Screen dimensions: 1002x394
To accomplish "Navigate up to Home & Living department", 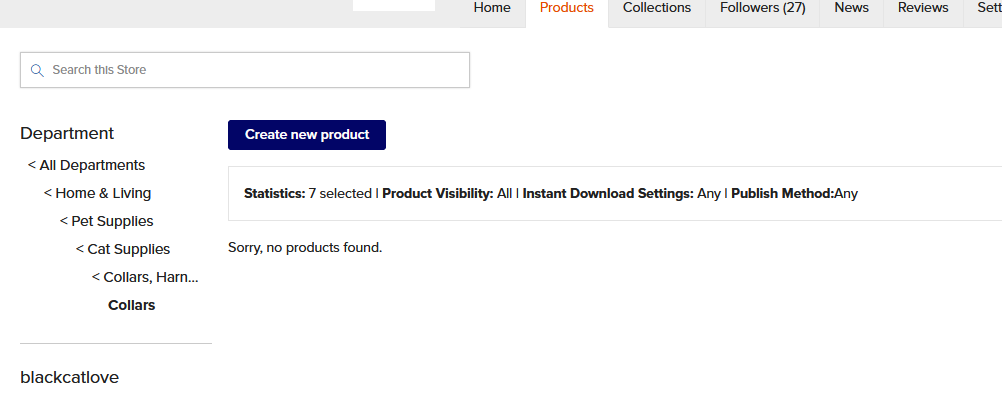I will [97, 193].
